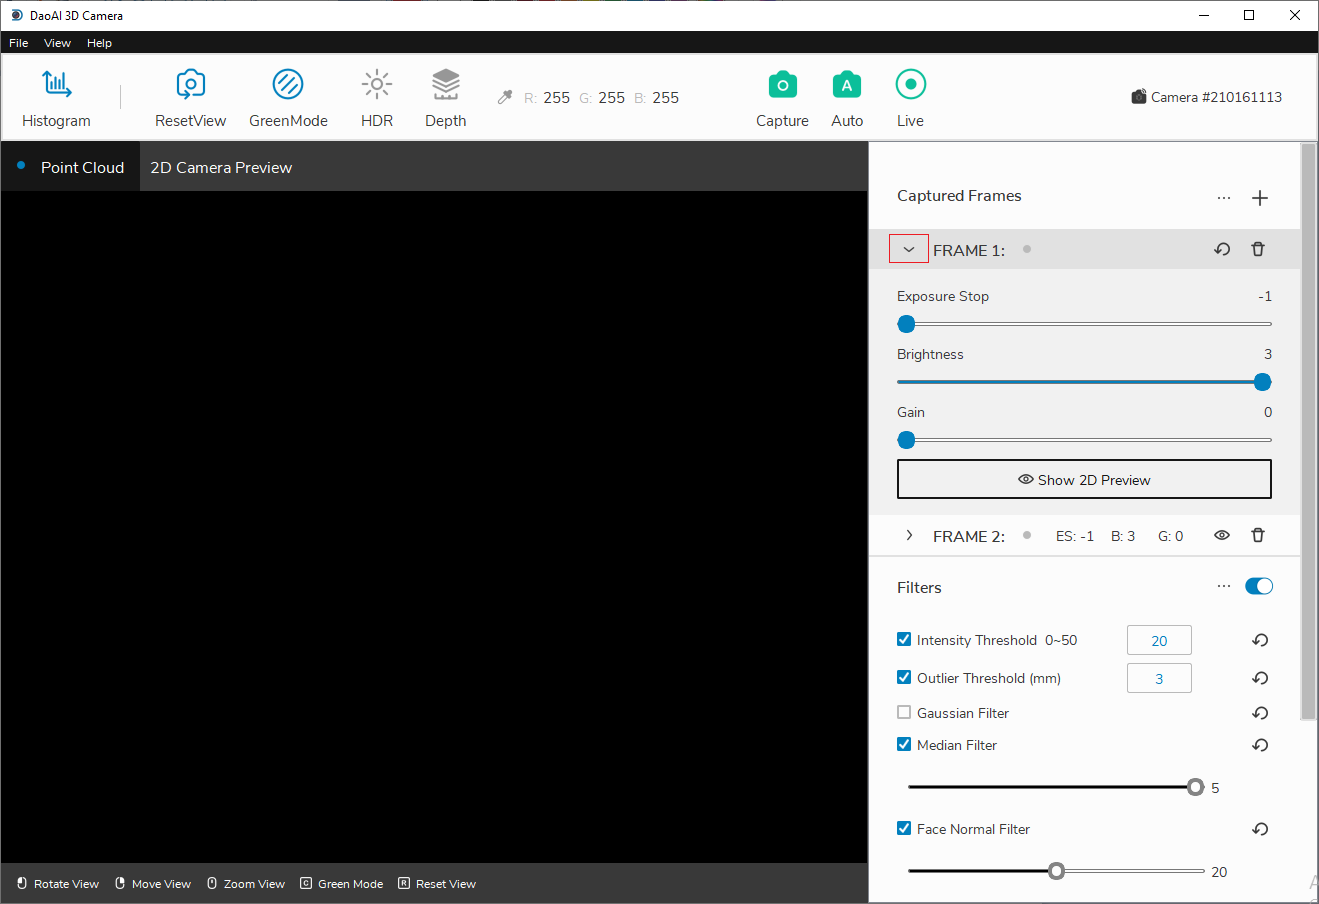1319x904 pixels.
Task: Switch to the 2D Camera Preview tab
Action: [x=221, y=167]
